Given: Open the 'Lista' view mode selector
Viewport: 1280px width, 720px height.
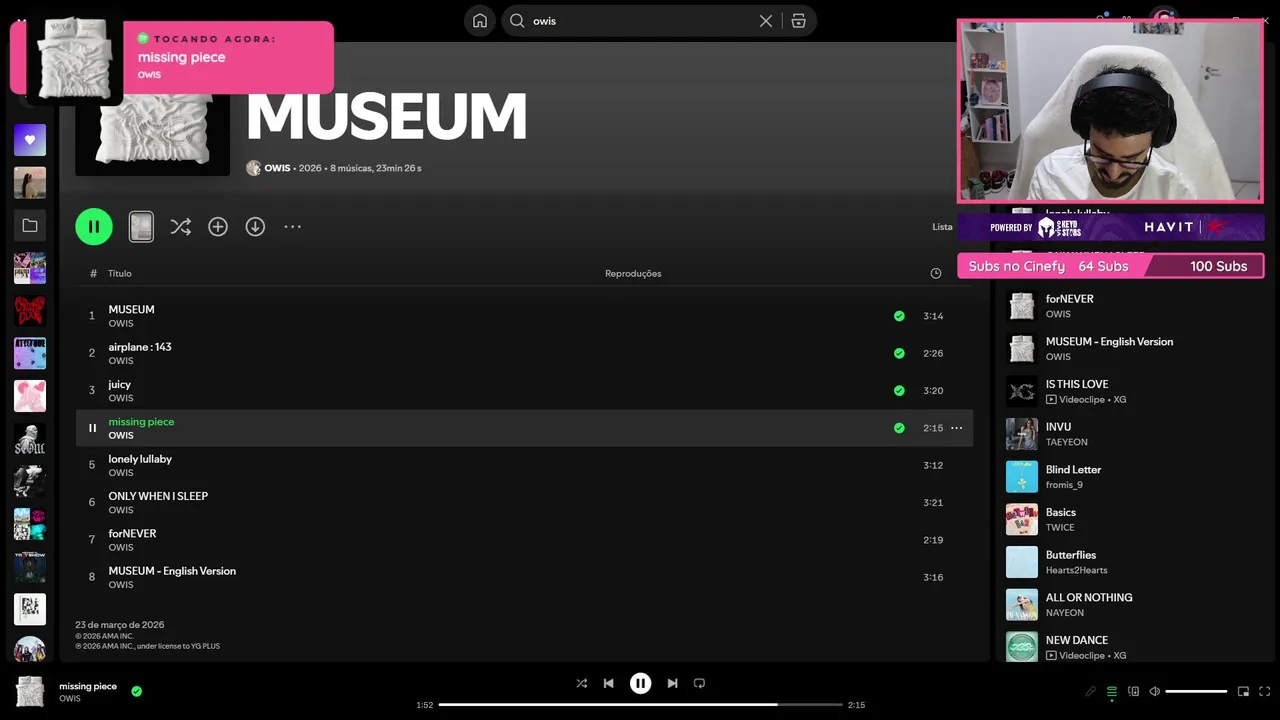Looking at the screenshot, I should [942, 227].
